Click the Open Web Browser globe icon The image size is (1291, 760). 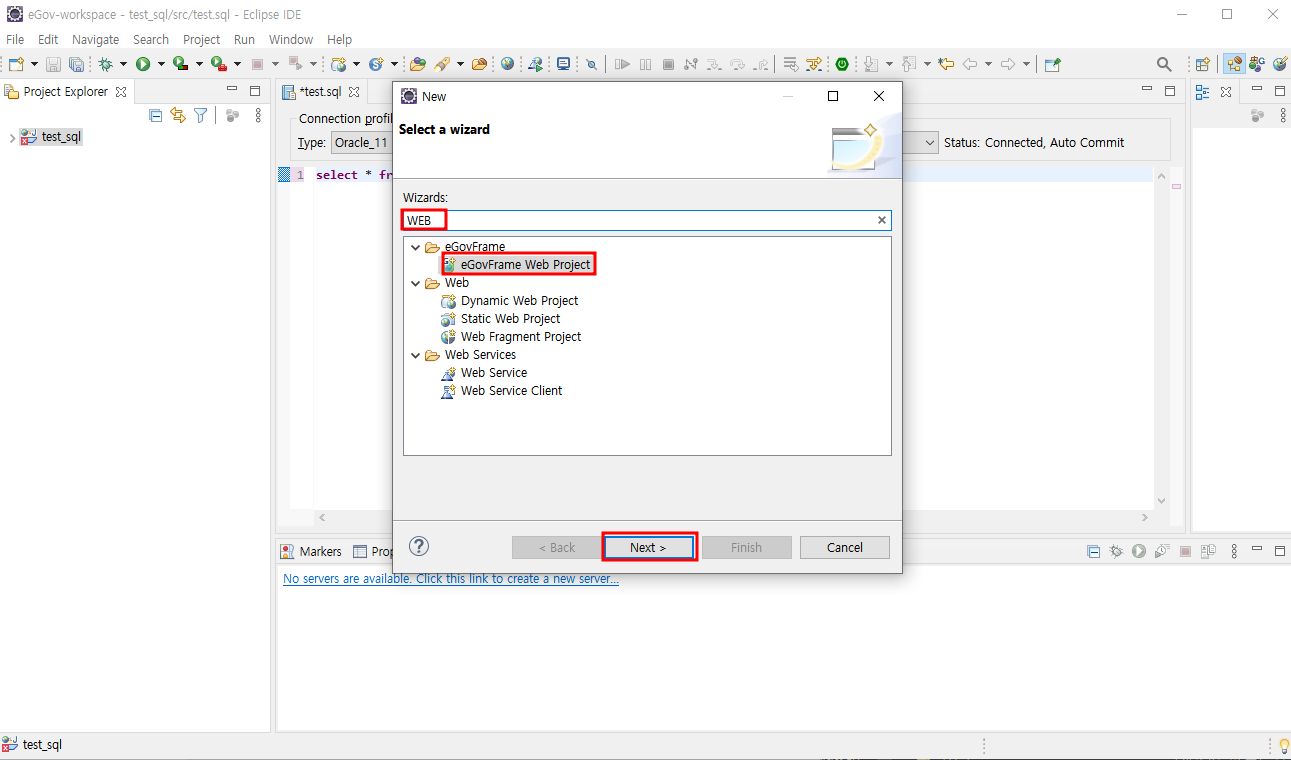click(508, 64)
